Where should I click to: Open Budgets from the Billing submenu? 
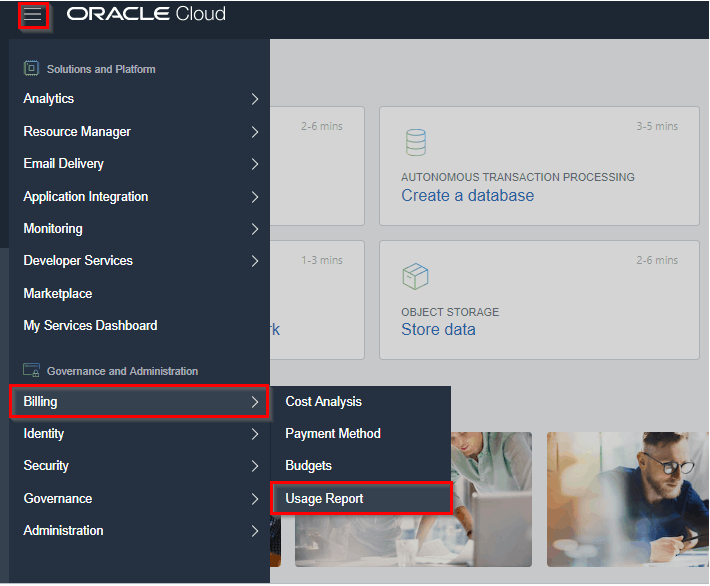(360, 466)
